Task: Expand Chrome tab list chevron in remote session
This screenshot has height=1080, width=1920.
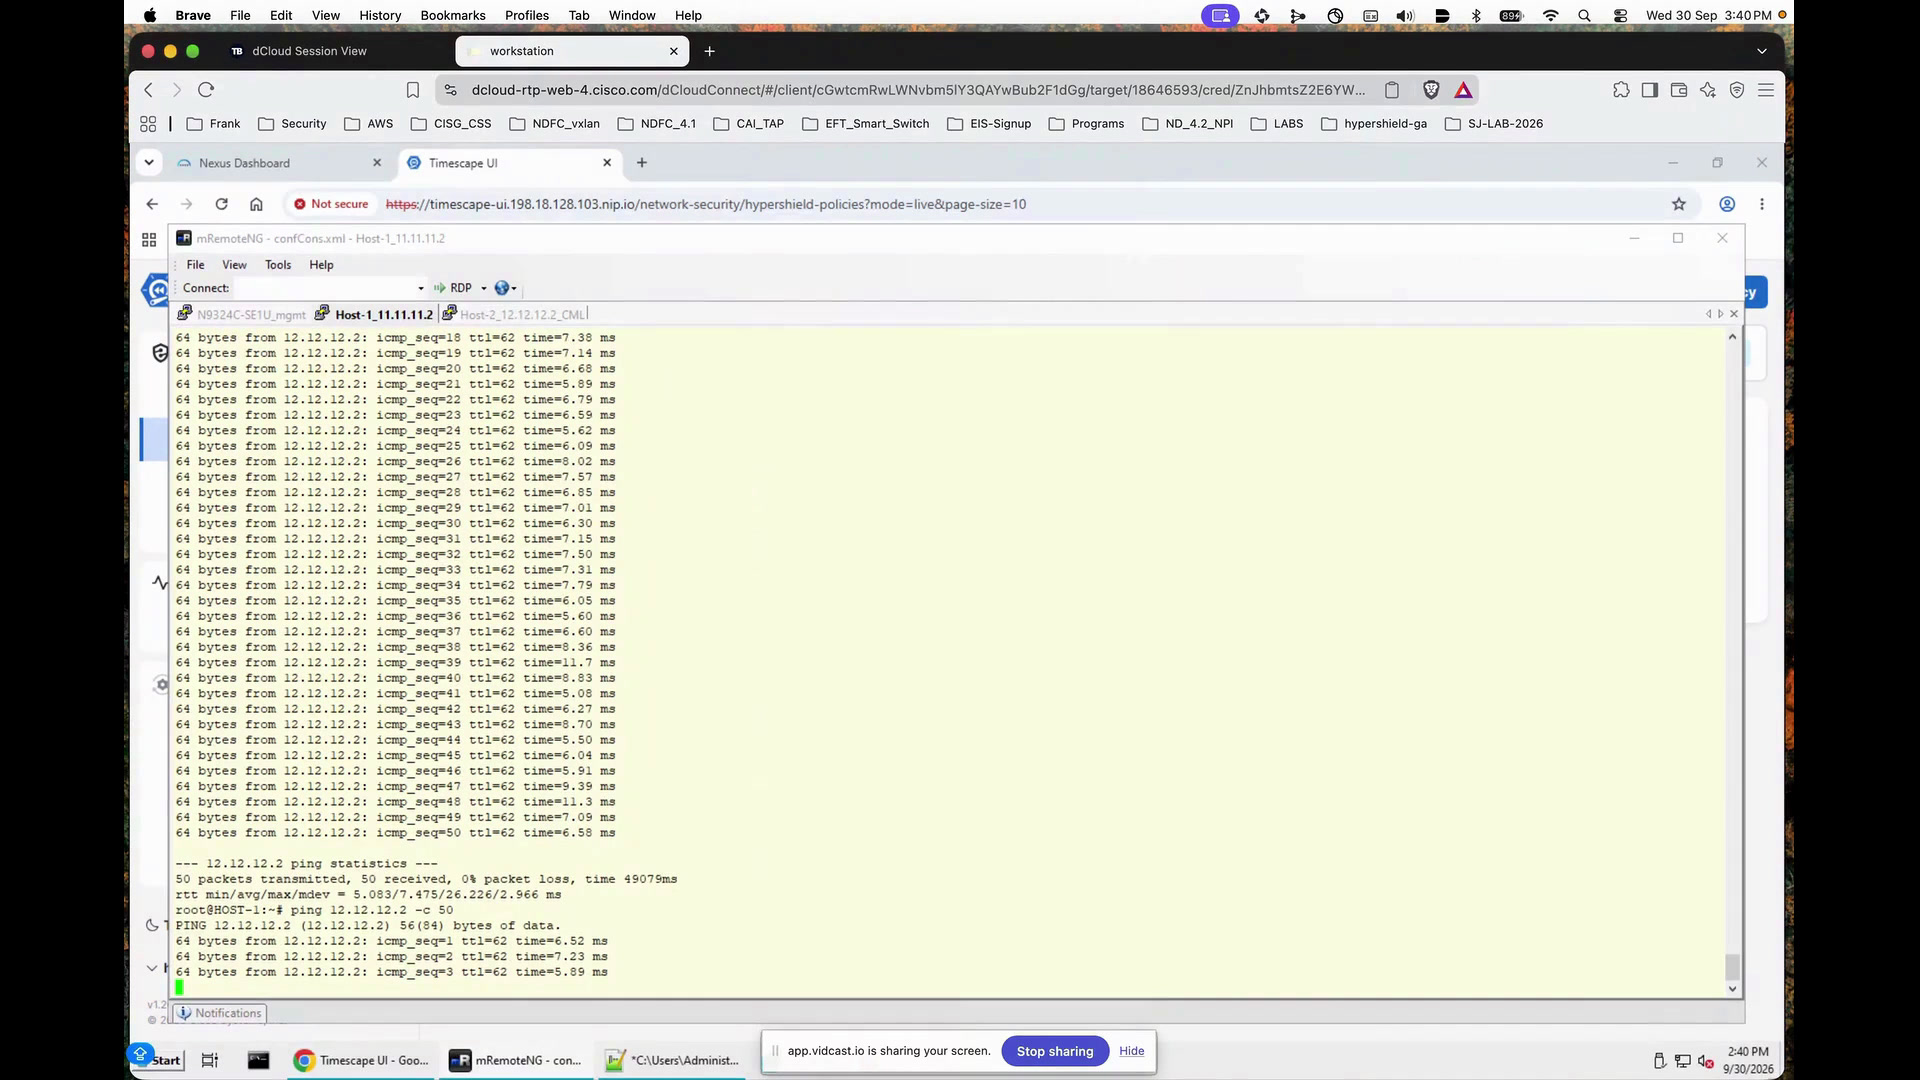Action: point(149,162)
